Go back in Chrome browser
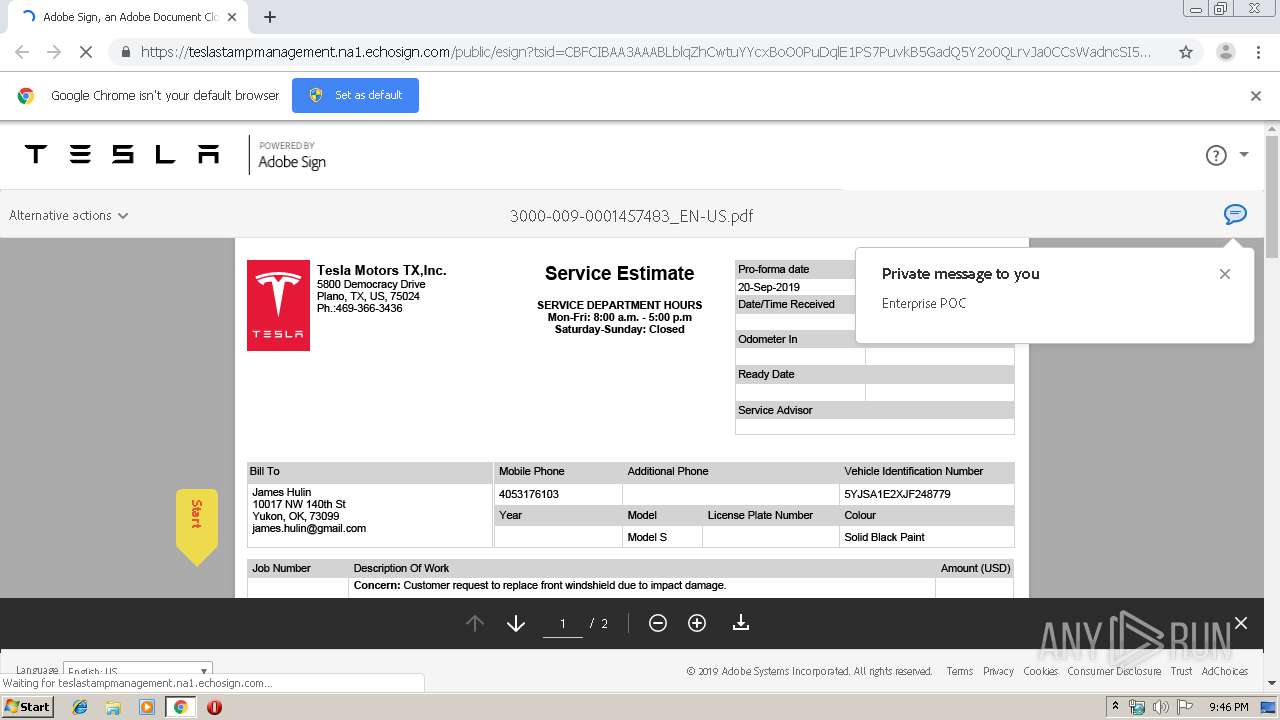The height and width of the screenshot is (720, 1280). (22, 52)
